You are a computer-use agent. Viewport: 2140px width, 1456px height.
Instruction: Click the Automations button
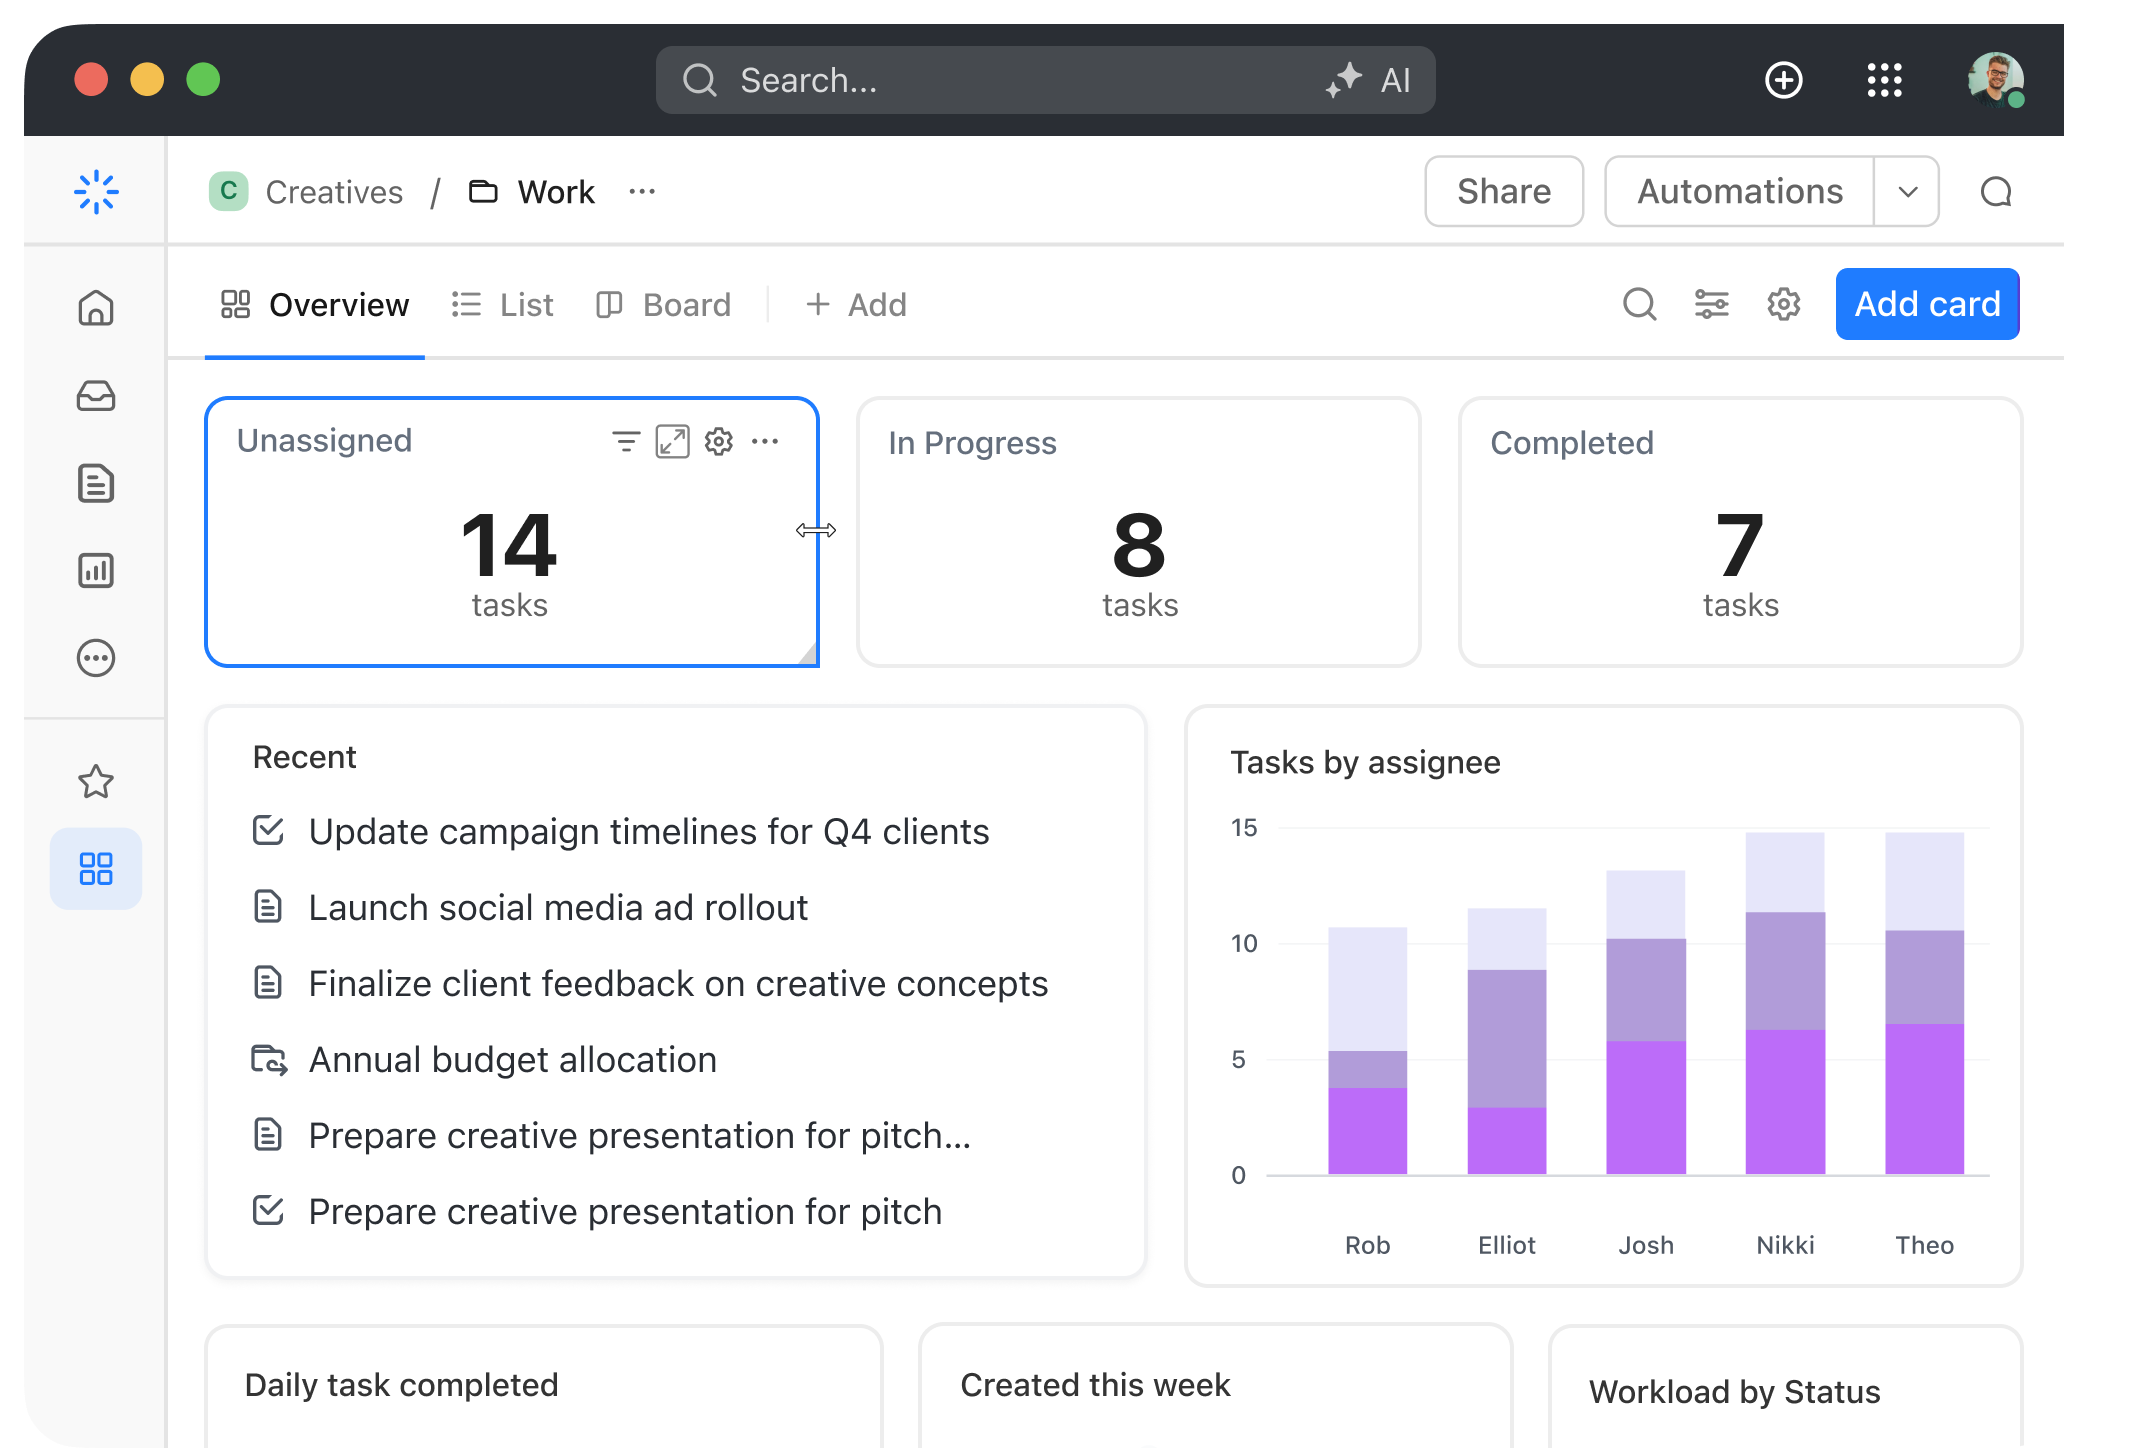(1739, 191)
